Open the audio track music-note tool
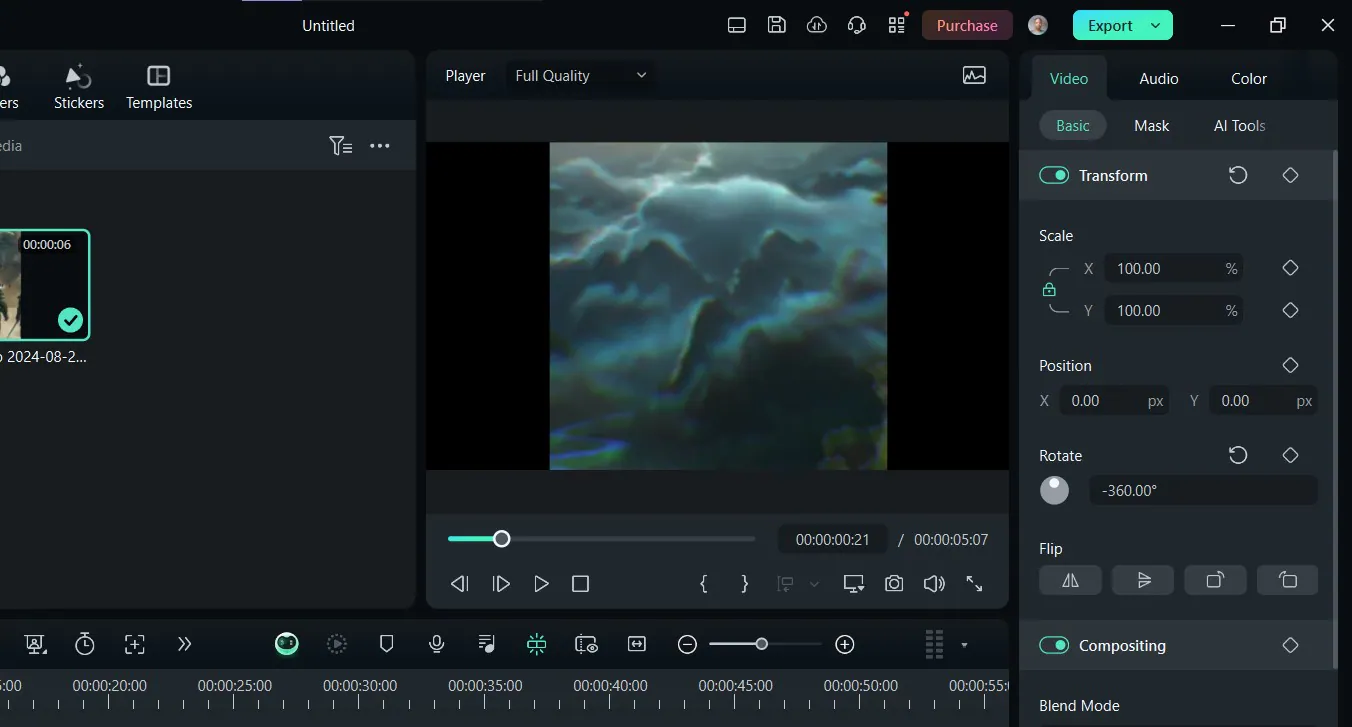The width and height of the screenshot is (1352, 727). tap(487, 644)
